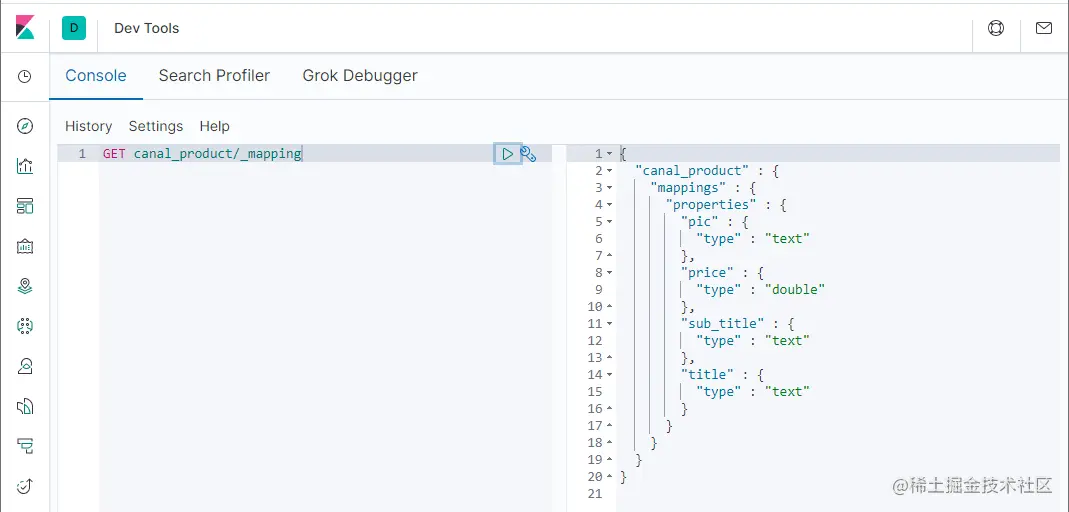1069x512 pixels.
Task: Open the Dashboard icon in sidebar
Action: pos(25,206)
